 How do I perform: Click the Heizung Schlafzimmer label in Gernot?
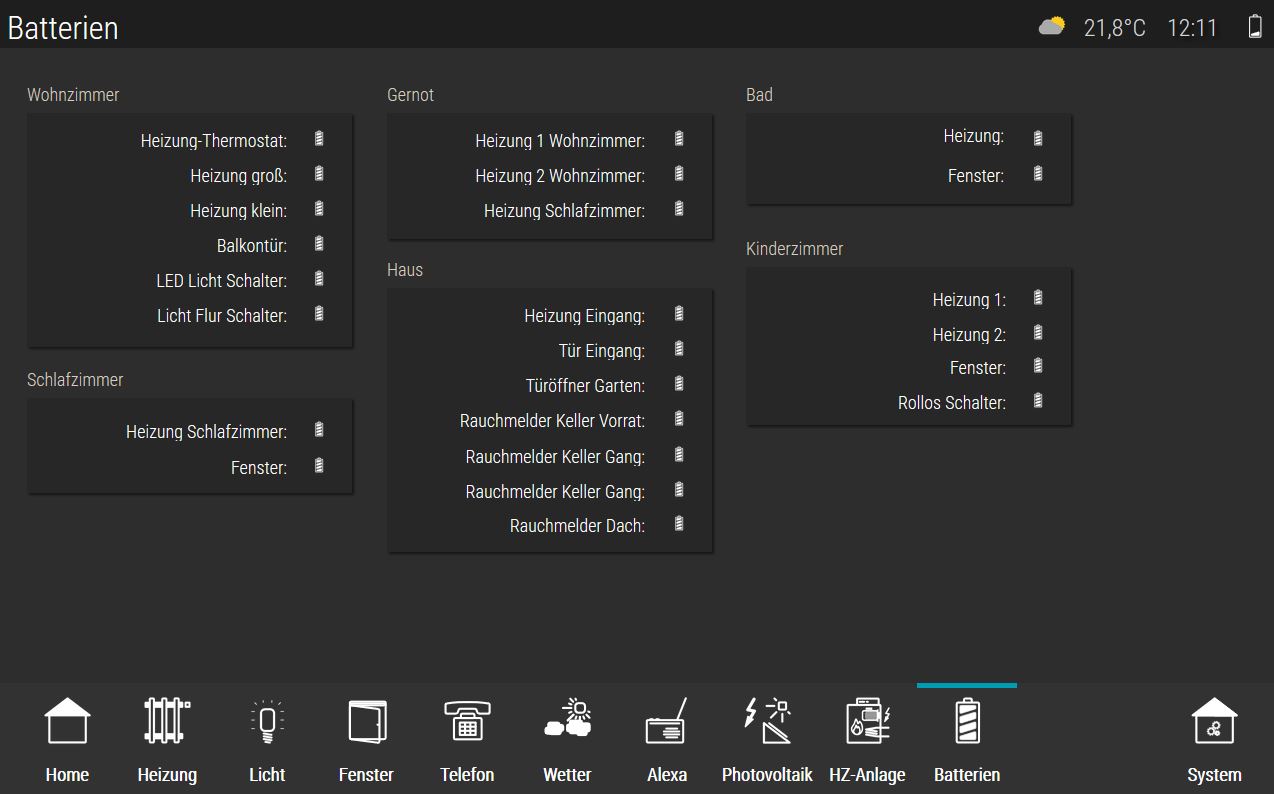point(564,211)
